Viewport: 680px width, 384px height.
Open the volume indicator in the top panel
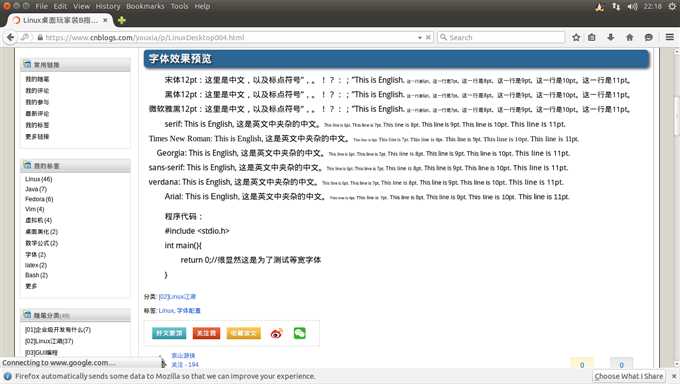pos(632,6)
